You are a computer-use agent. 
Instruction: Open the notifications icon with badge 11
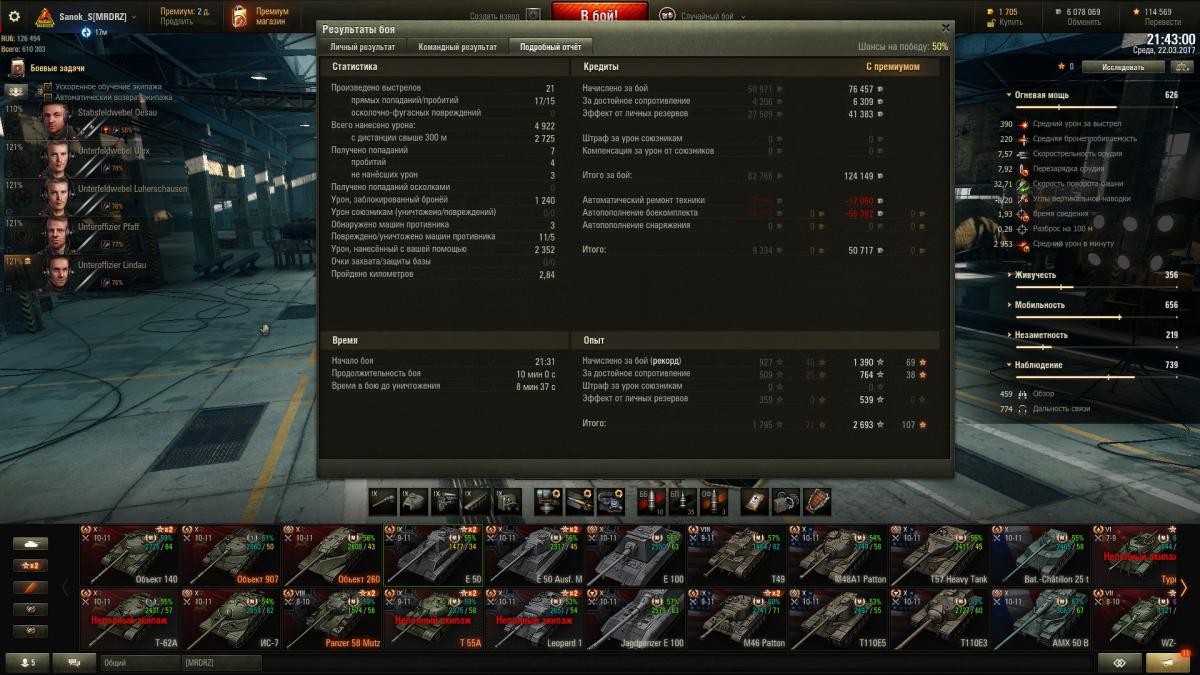click(1168, 662)
